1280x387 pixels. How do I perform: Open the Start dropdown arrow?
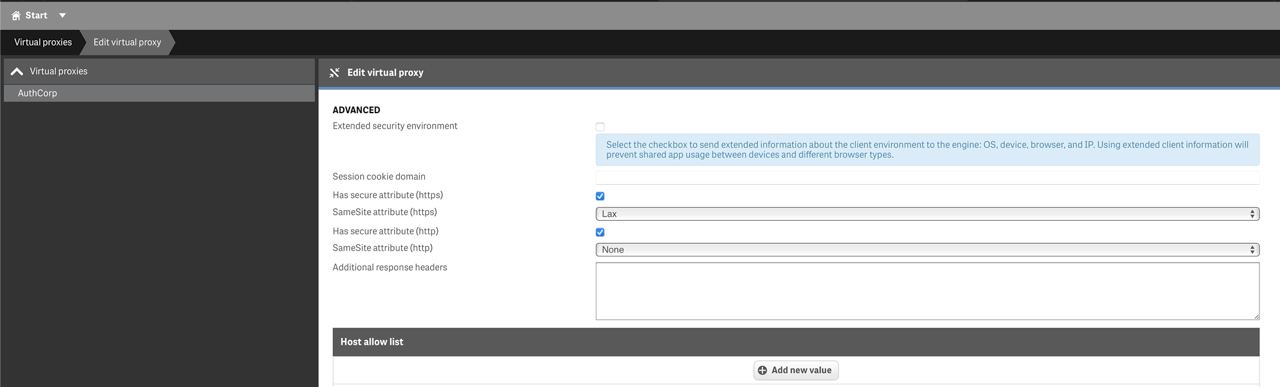pos(62,16)
